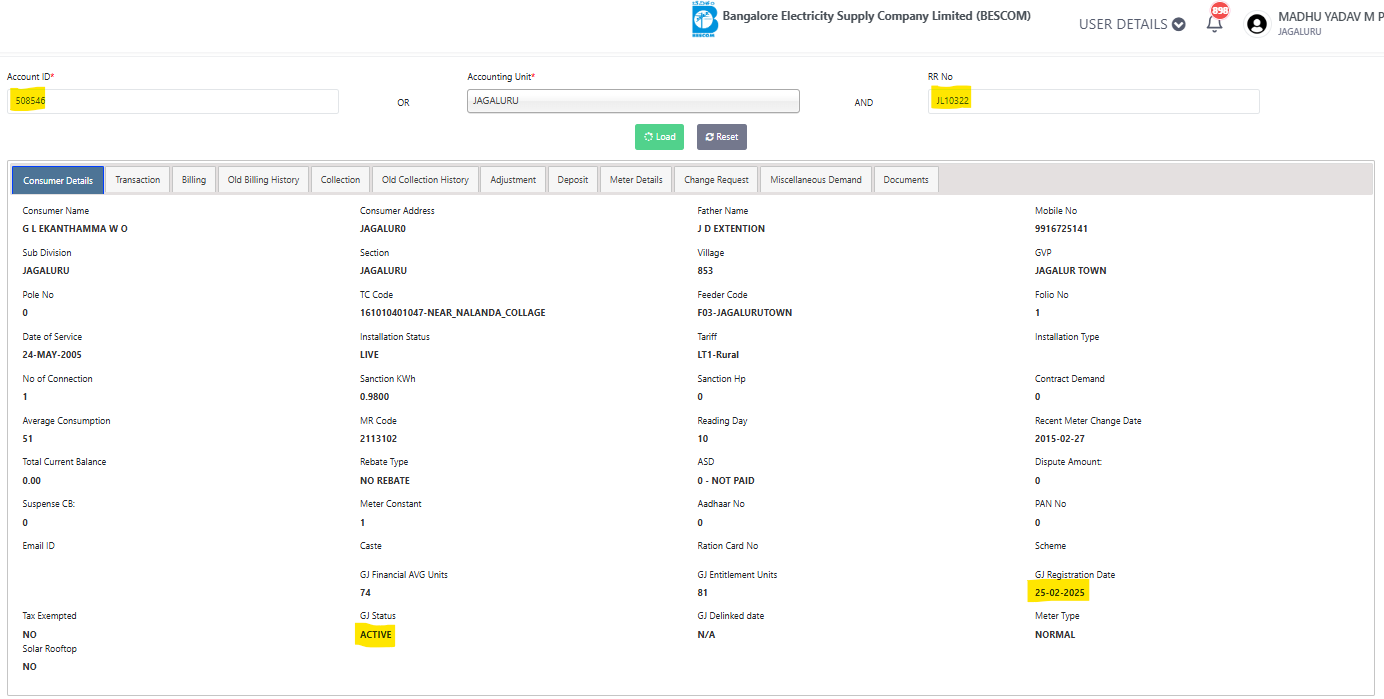Click the RR No input field

point(1093,101)
